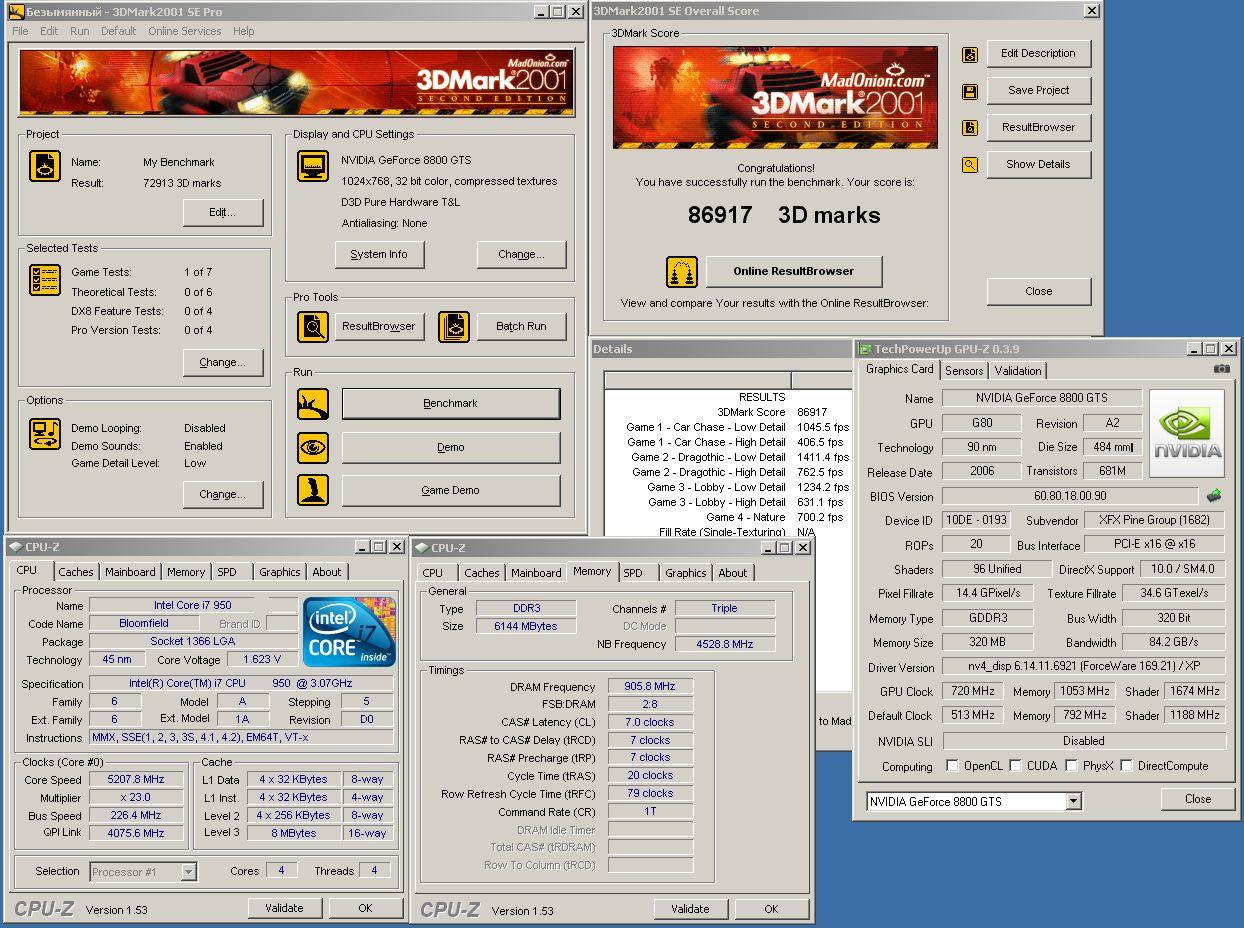The width and height of the screenshot is (1244, 928).
Task: Click the Online ResultBrowser podium icon
Action: [x=682, y=272]
